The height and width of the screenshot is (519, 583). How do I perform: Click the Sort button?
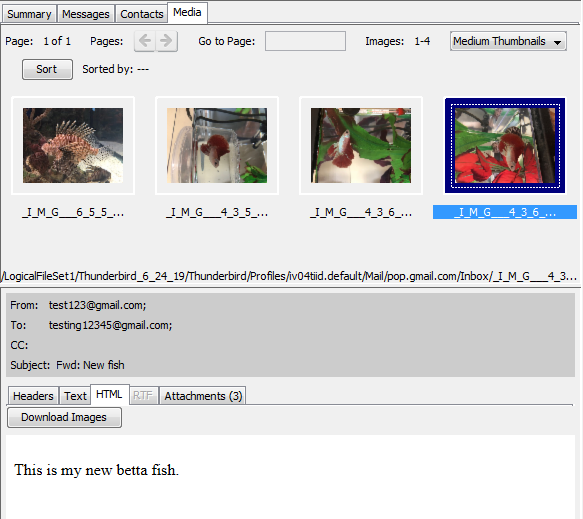pyautogui.click(x=47, y=69)
